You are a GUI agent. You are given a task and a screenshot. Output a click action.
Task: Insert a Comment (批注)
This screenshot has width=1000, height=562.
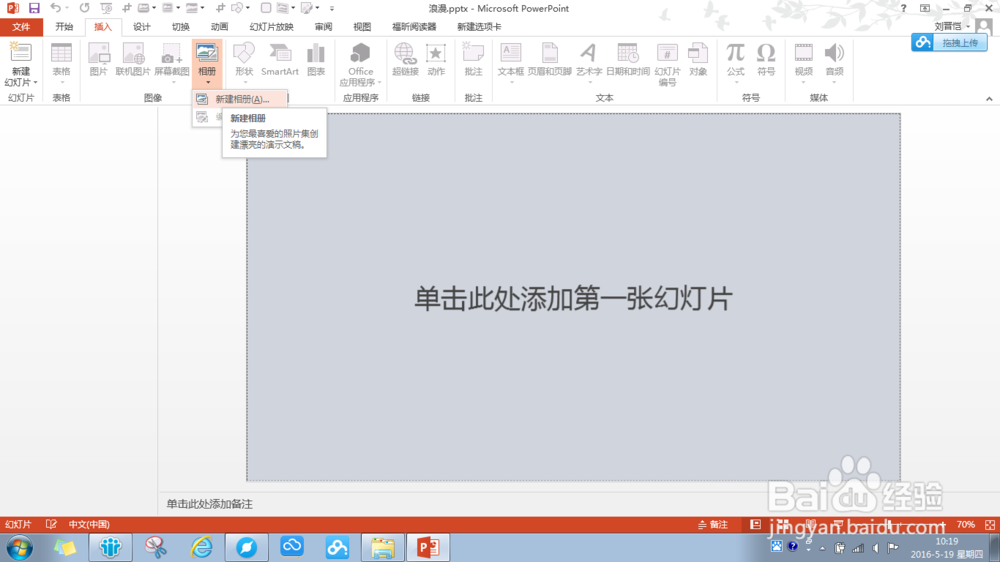pyautogui.click(x=473, y=59)
